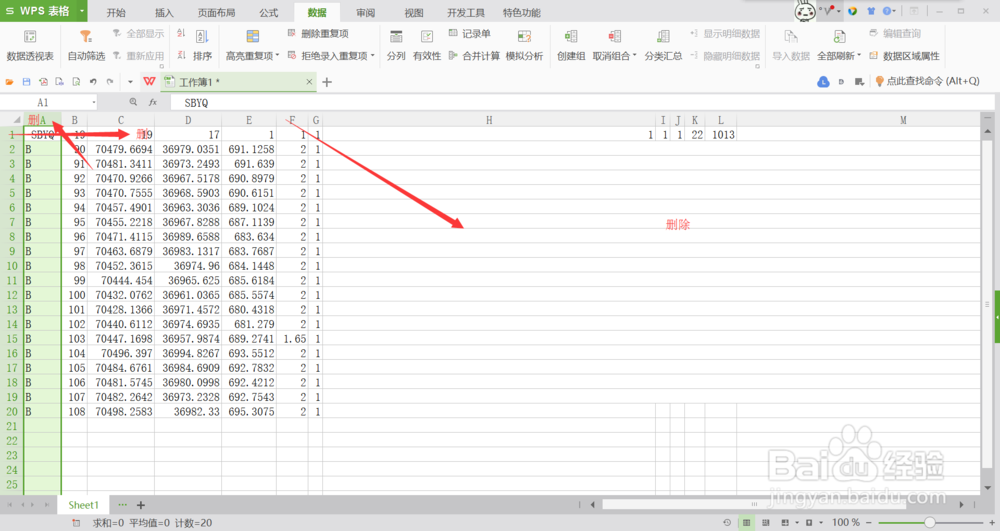Click the zoom magnifier beside formula bar

(x=133, y=102)
